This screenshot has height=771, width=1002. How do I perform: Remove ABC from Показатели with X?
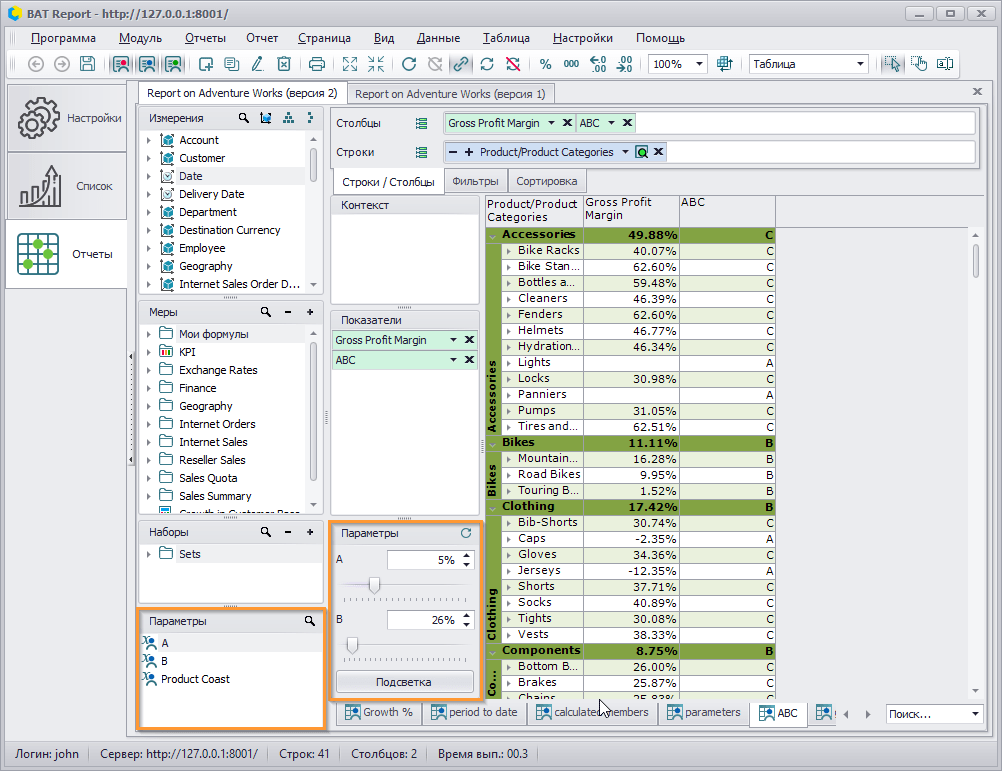click(469, 360)
